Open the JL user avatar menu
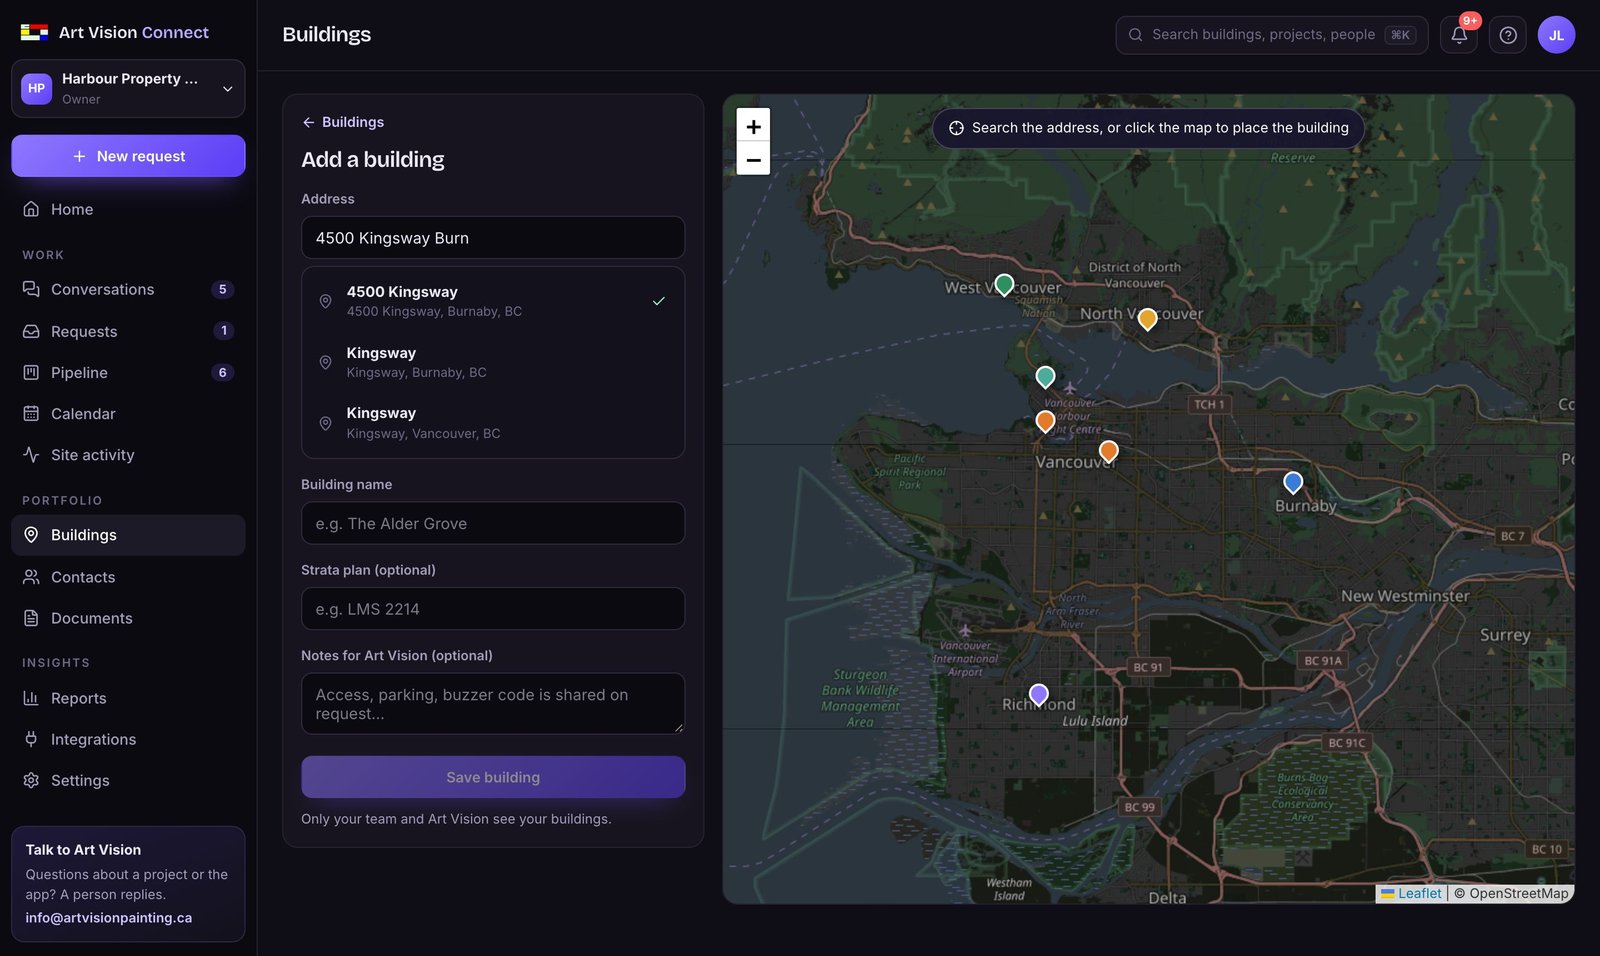 pyautogui.click(x=1556, y=35)
